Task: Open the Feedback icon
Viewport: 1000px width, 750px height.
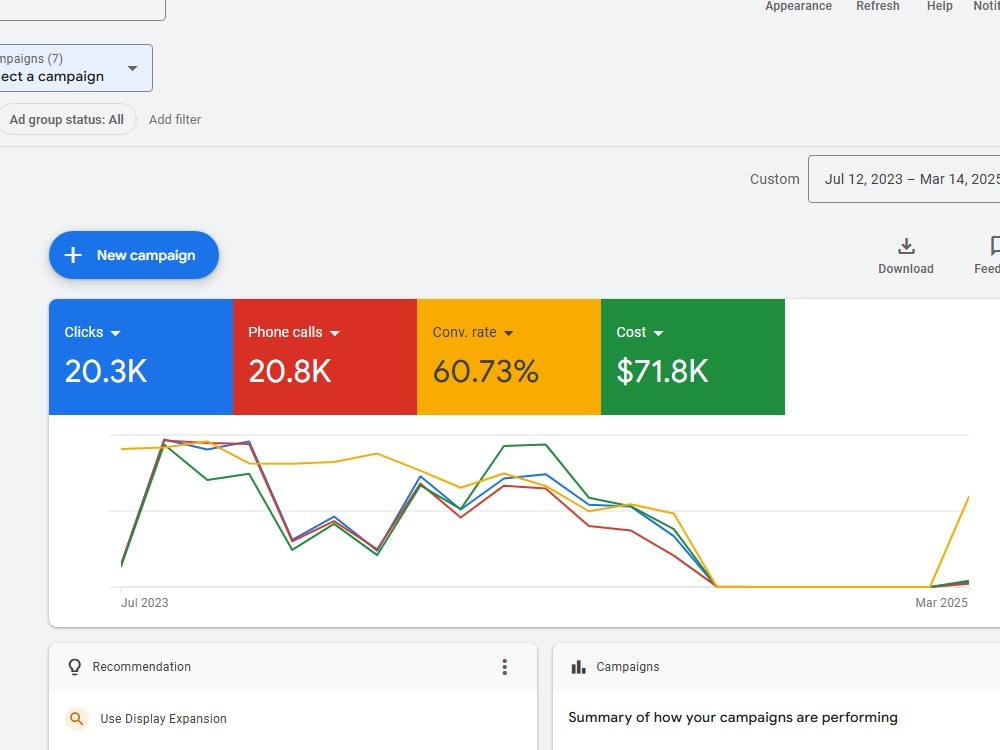Action: point(994,246)
